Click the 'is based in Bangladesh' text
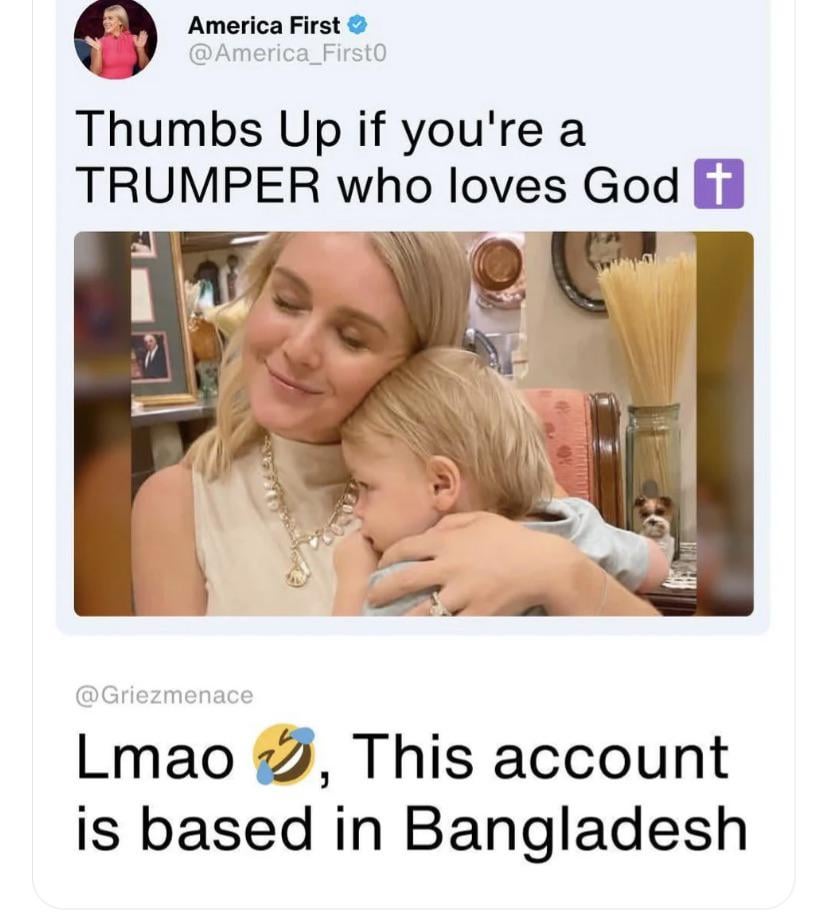The height and width of the screenshot is (913, 827). pos(412,827)
